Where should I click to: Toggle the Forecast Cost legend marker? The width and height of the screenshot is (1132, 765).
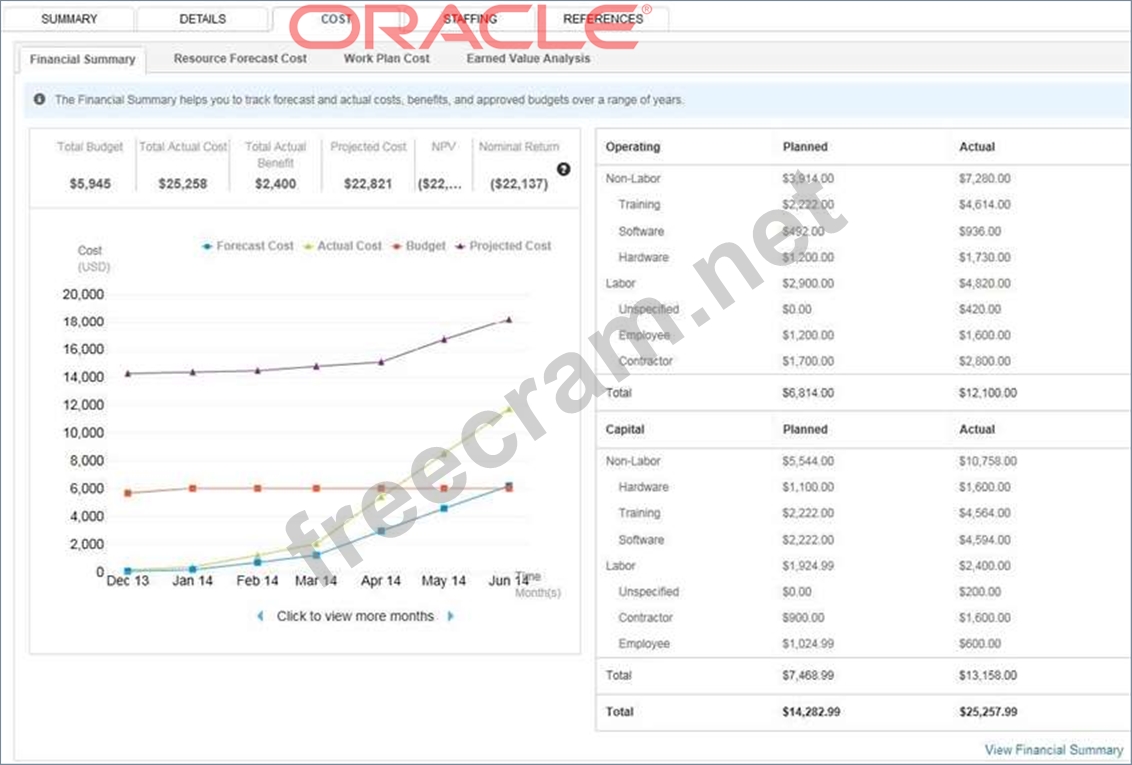207,246
